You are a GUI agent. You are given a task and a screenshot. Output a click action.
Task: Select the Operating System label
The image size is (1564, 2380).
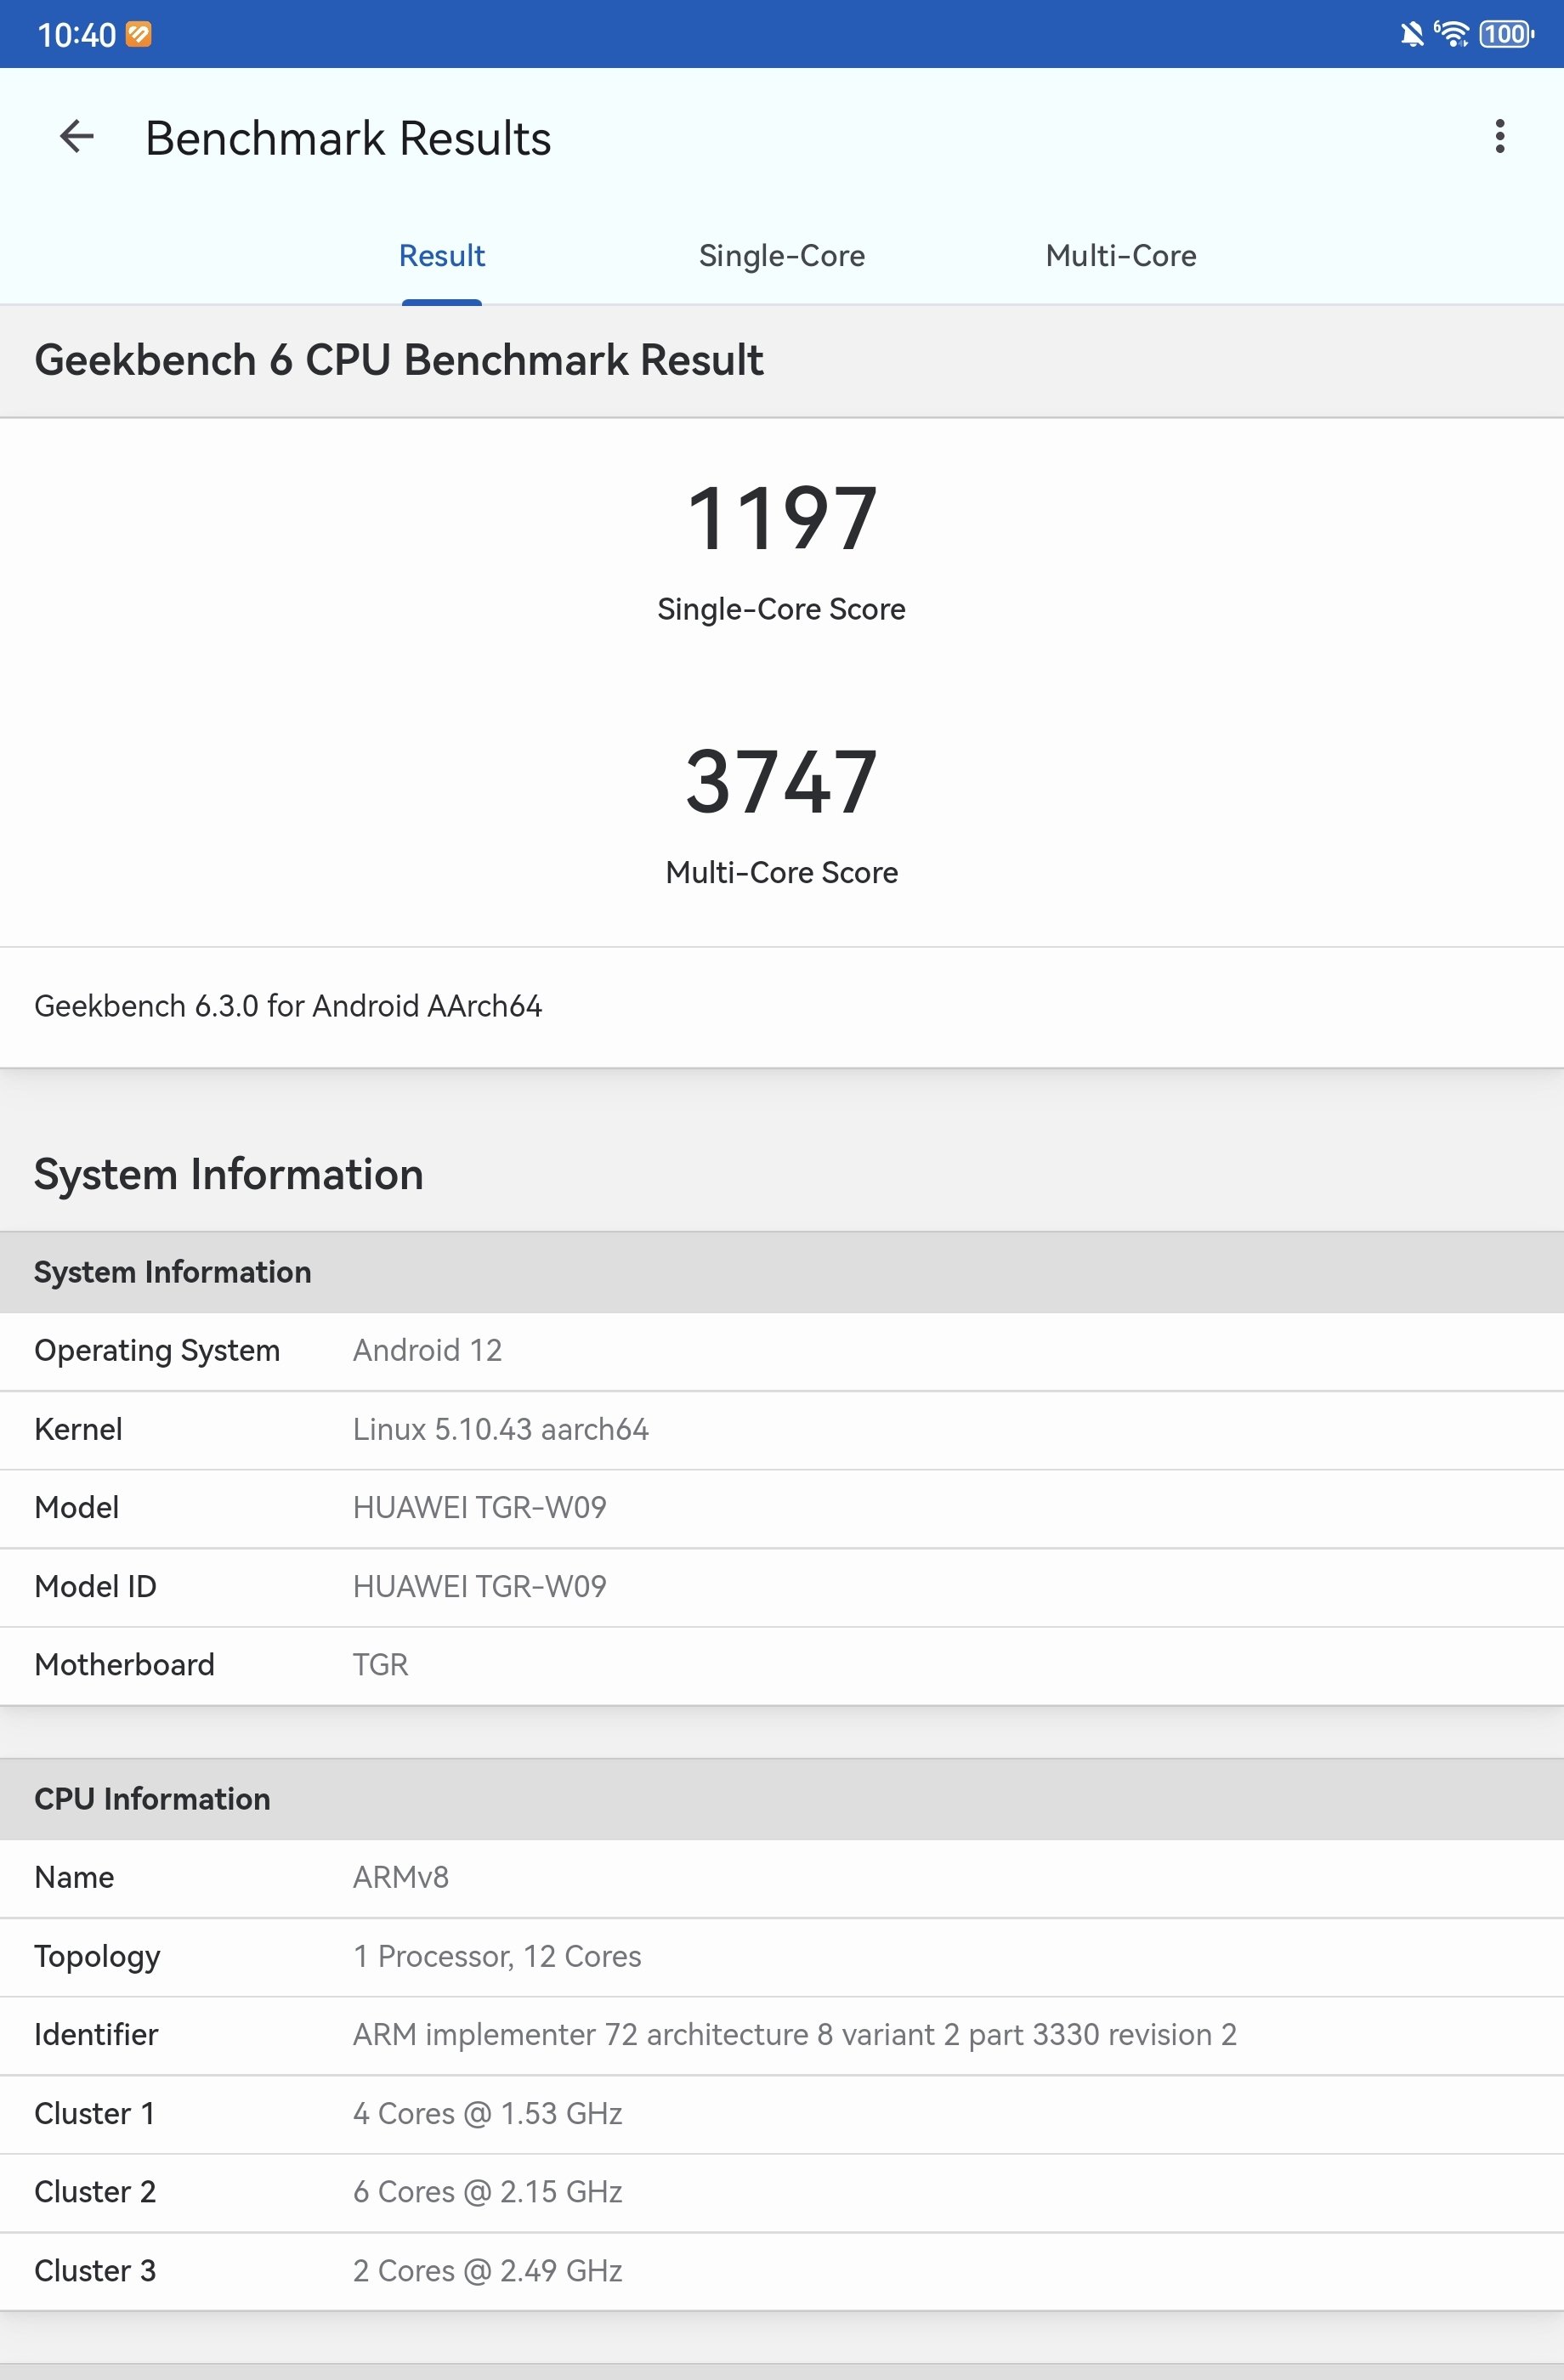point(157,1351)
